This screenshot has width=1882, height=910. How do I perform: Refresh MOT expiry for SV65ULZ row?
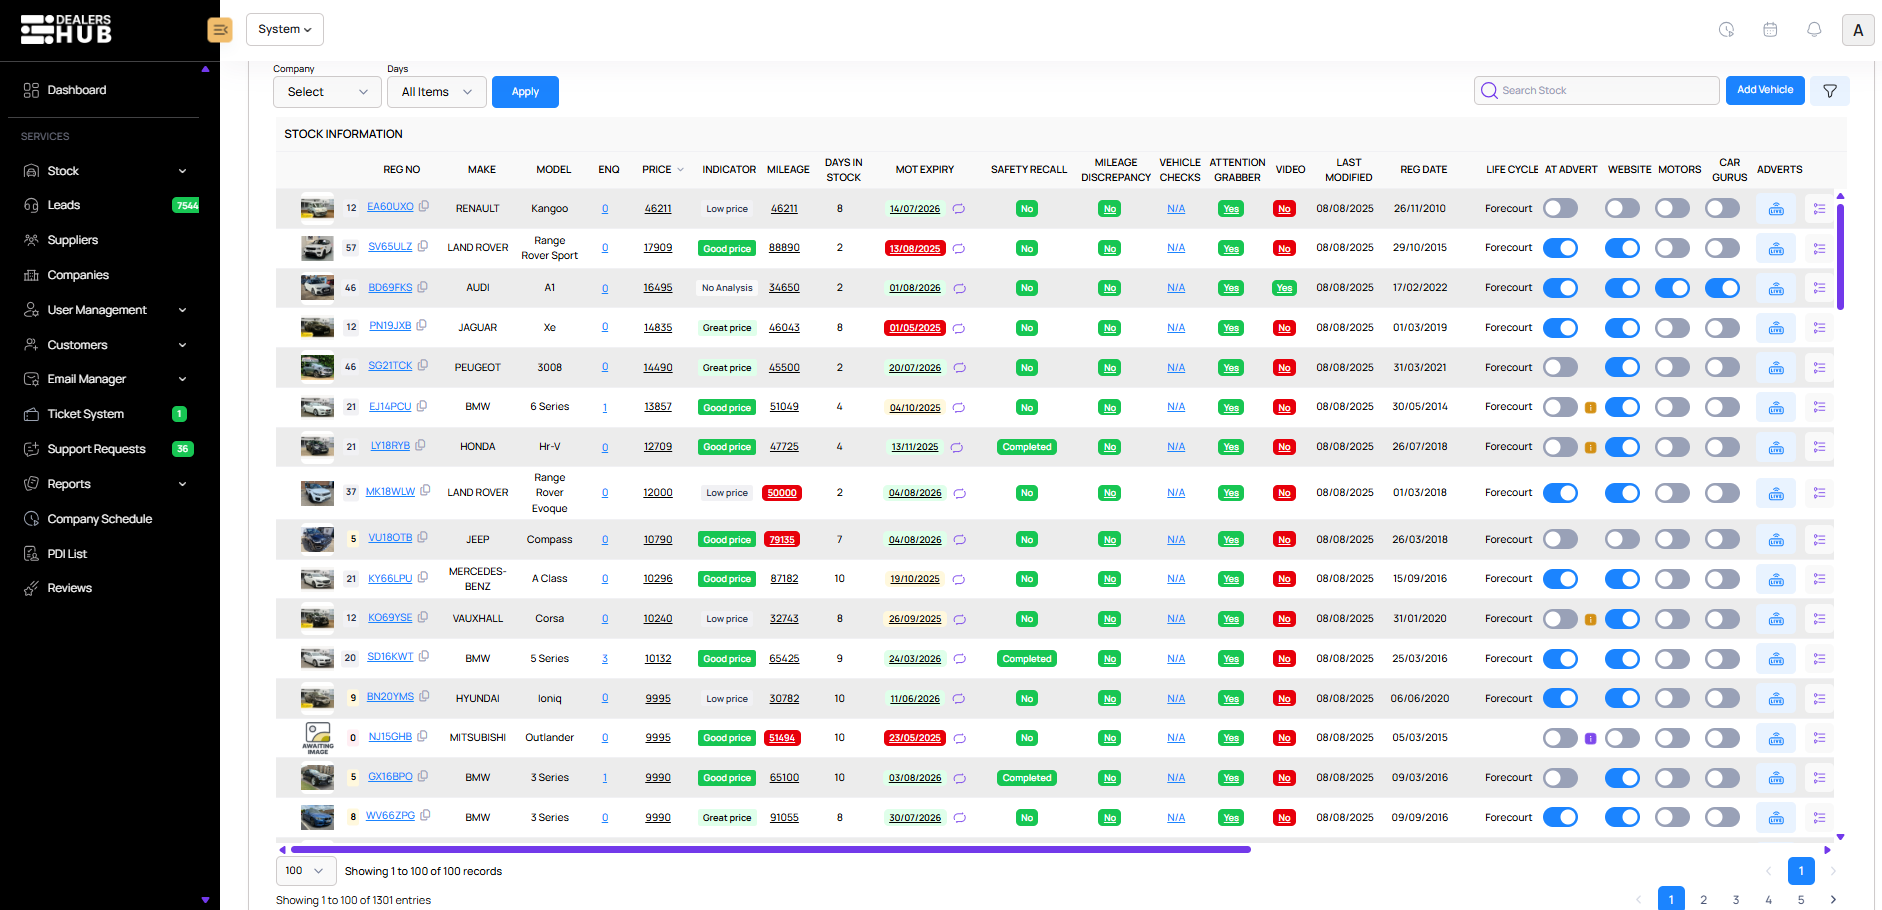coord(959,248)
